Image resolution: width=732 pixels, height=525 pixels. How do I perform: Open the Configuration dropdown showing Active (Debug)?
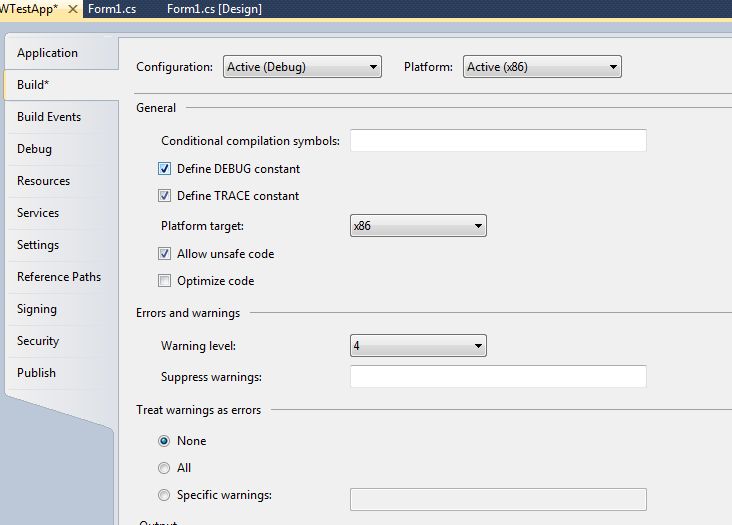(302, 67)
